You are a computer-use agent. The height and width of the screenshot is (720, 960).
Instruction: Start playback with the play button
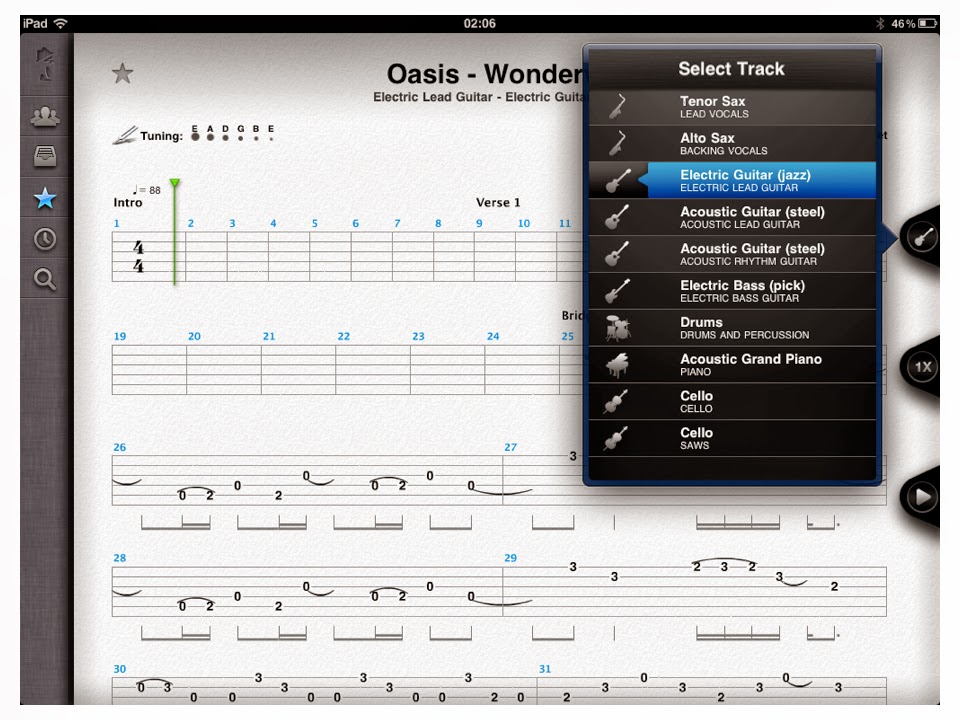(x=922, y=497)
